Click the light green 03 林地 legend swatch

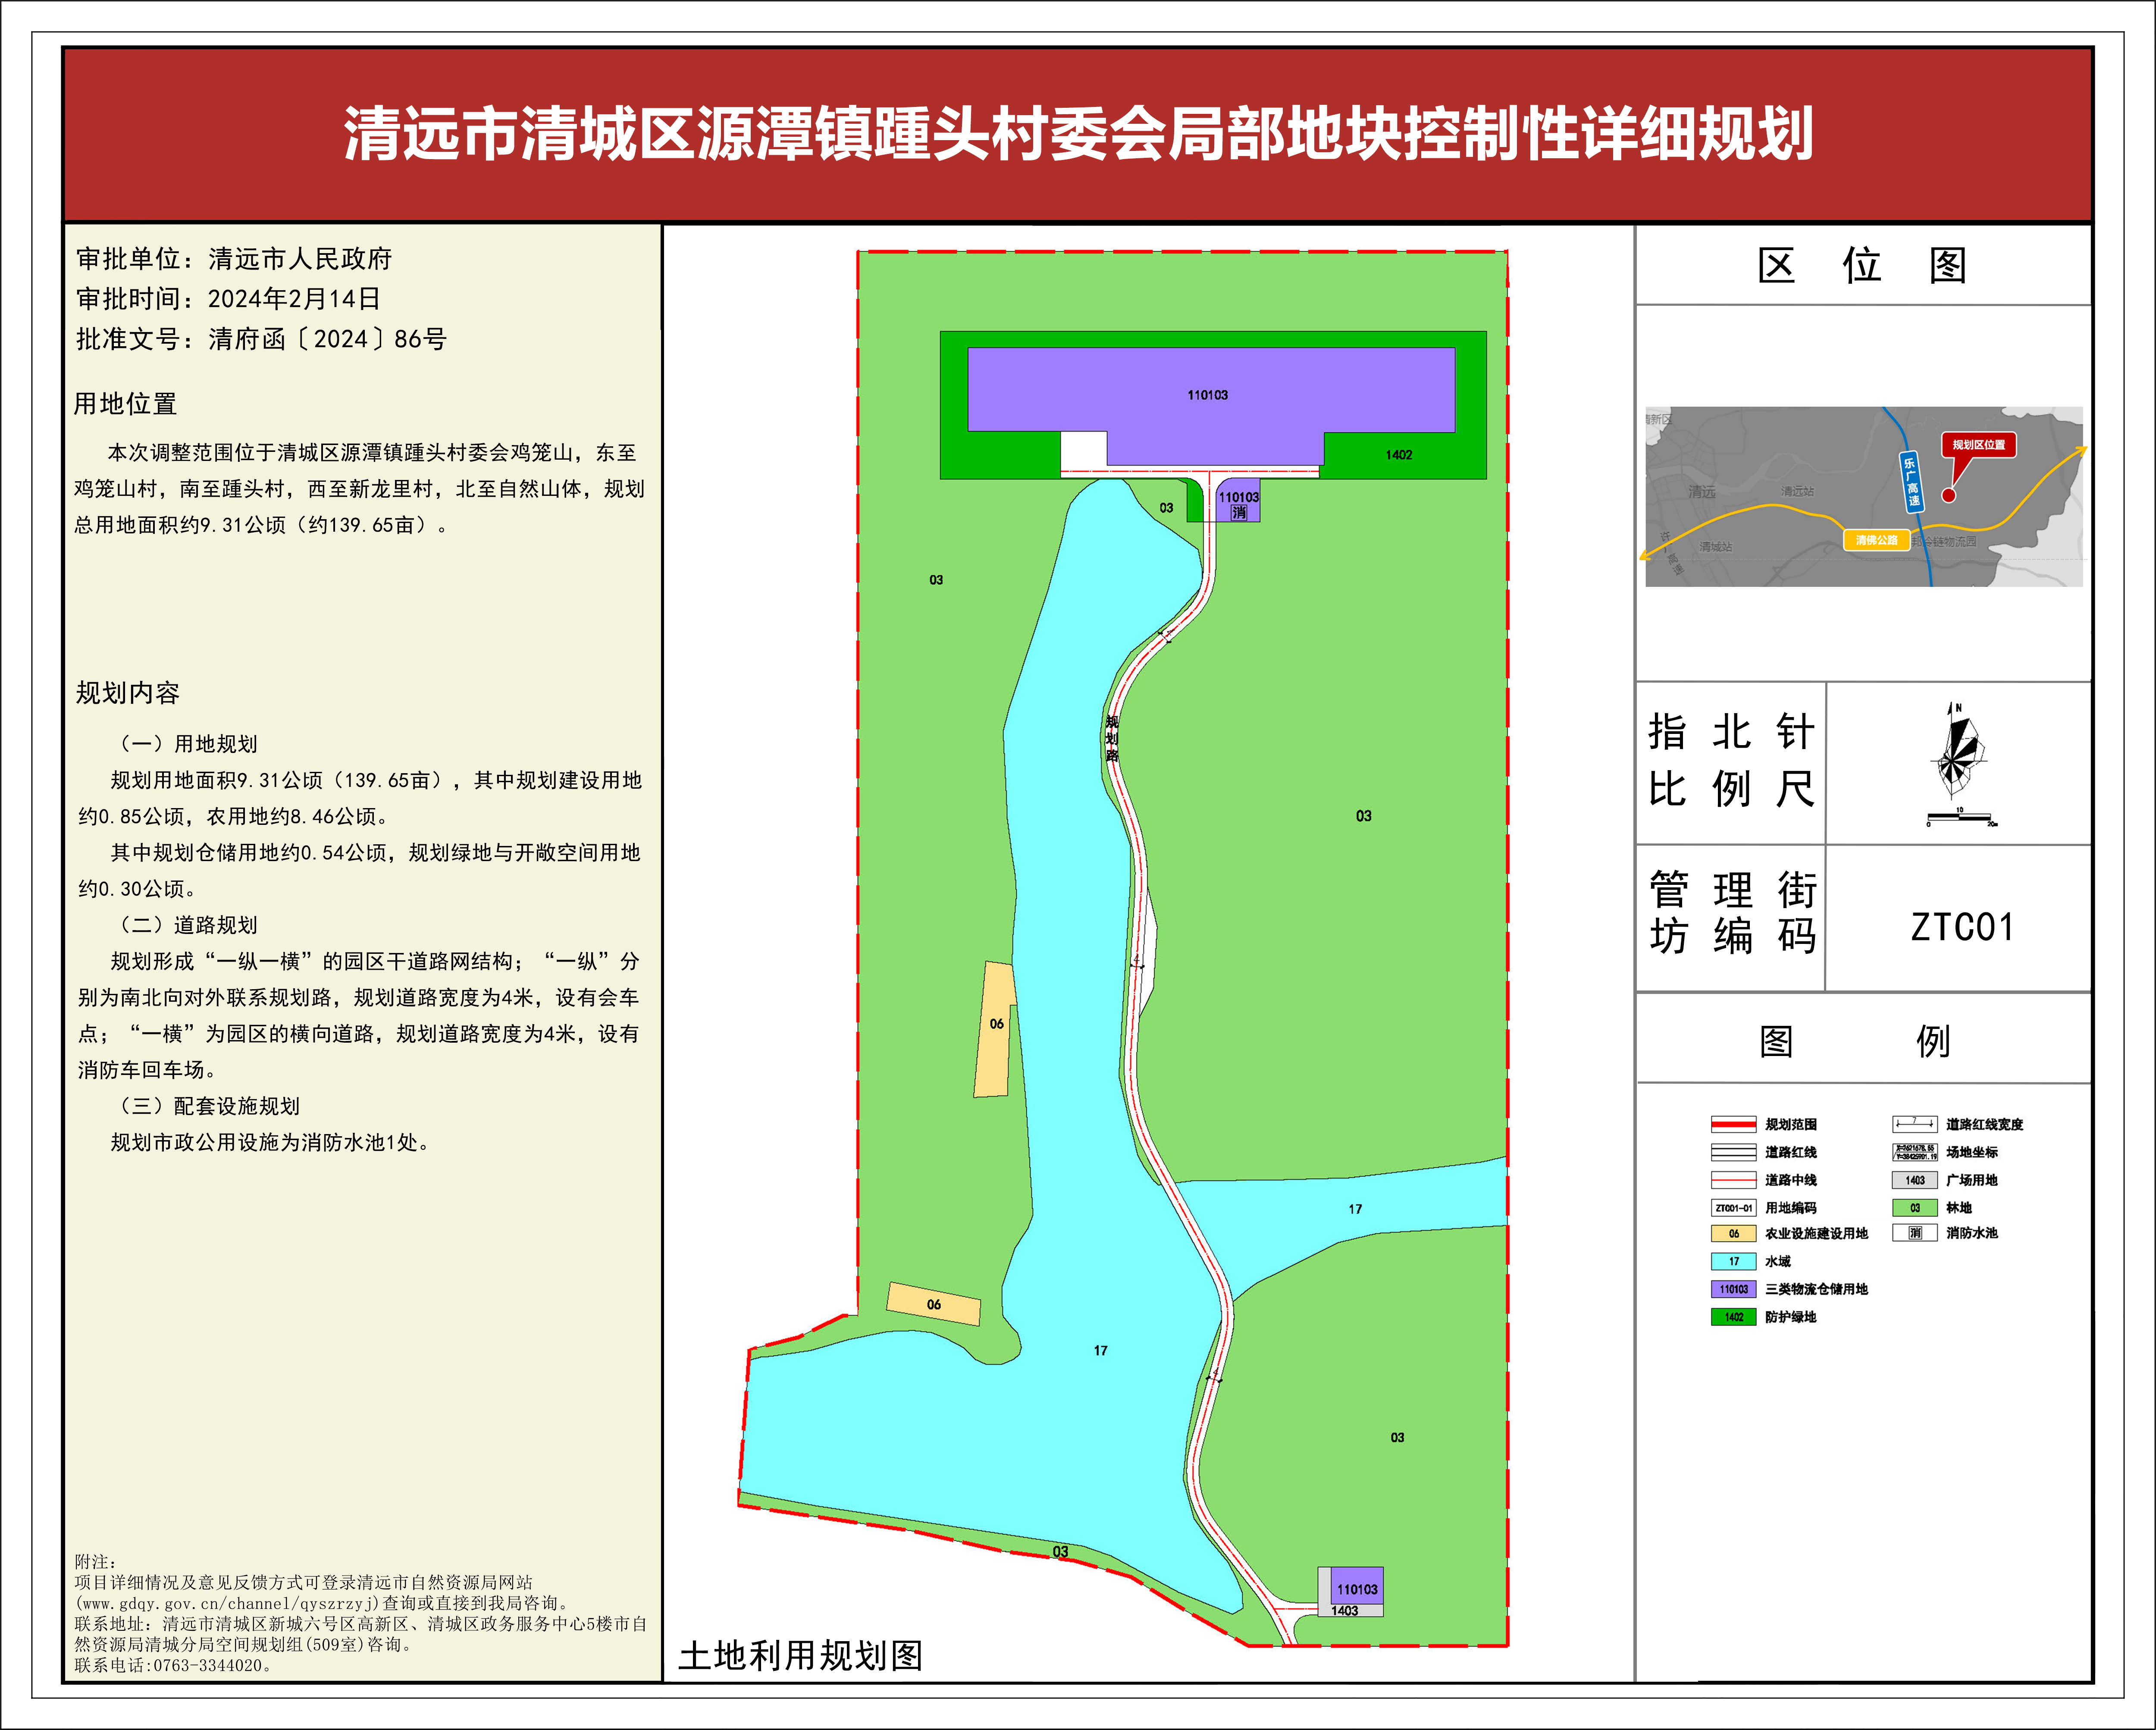[x=1914, y=1208]
